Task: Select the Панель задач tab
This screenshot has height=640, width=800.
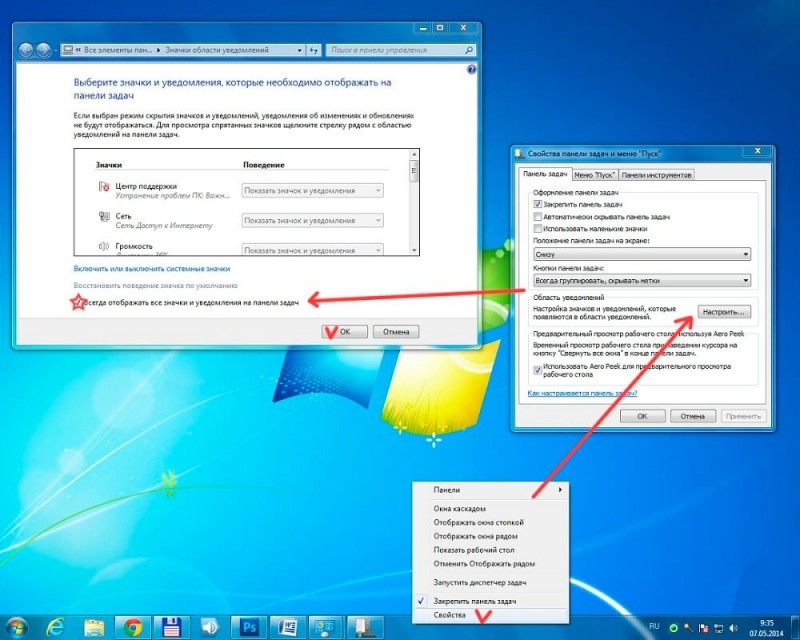Action: [x=545, y=174]
